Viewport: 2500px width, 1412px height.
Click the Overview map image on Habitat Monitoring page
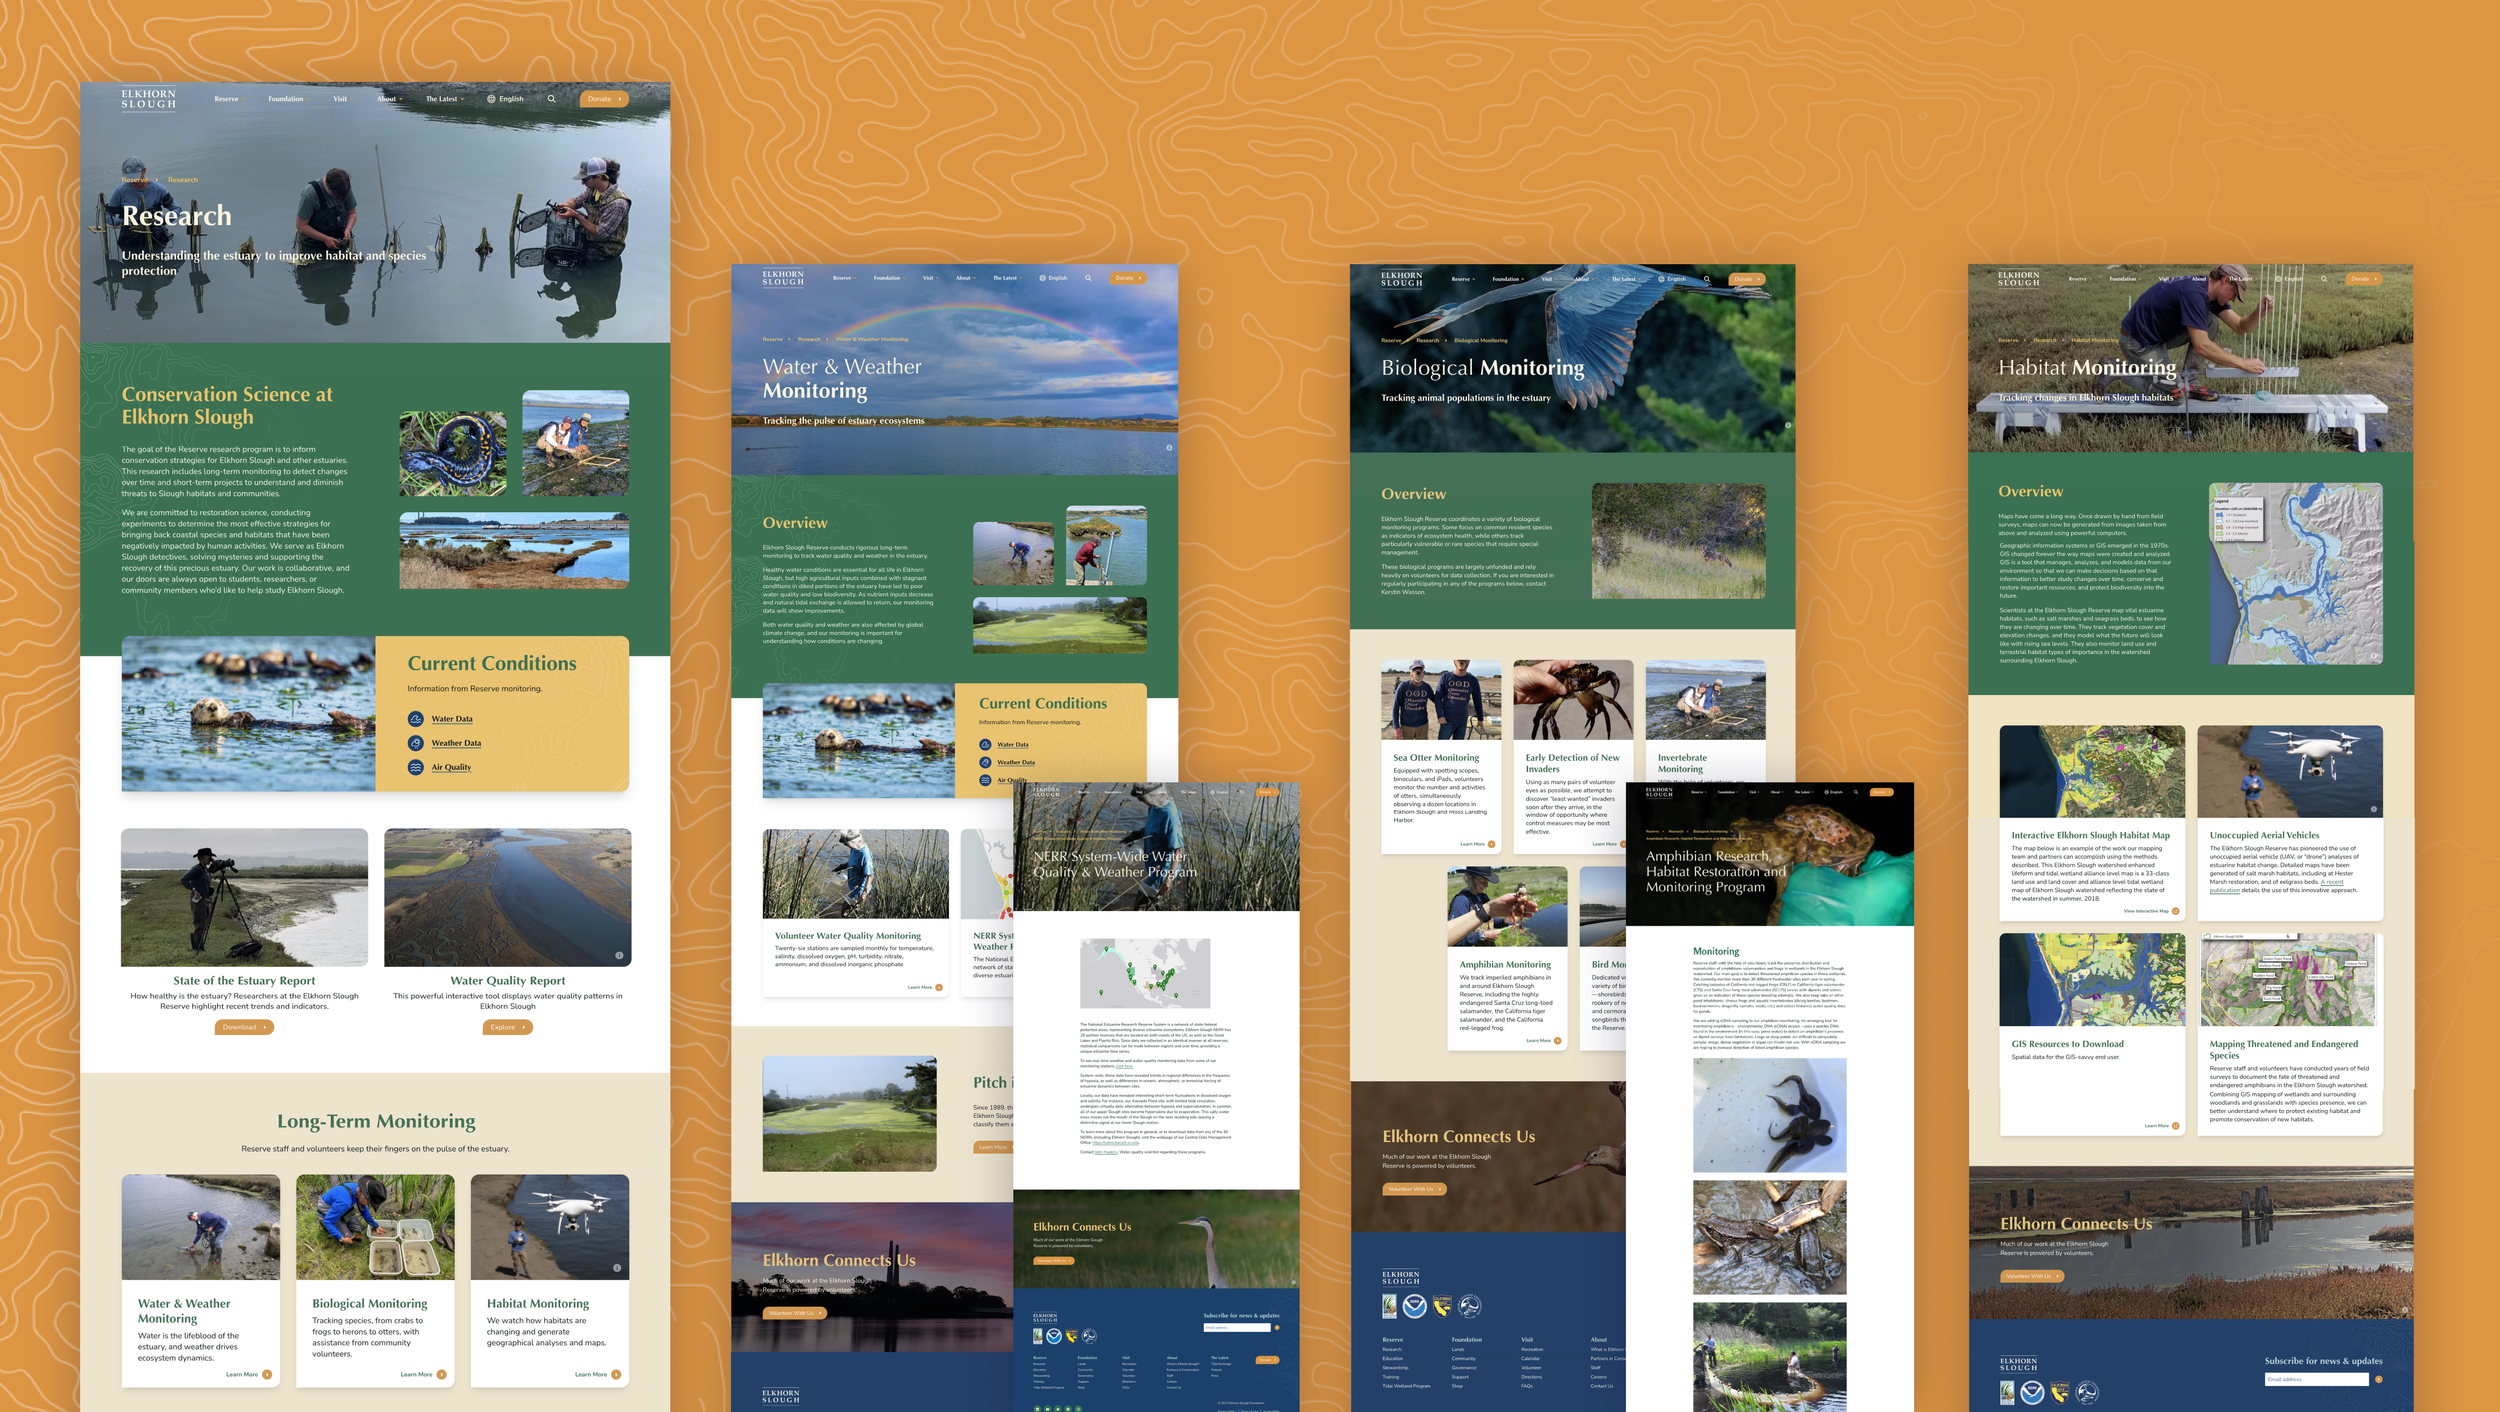tap(2295, 574)
